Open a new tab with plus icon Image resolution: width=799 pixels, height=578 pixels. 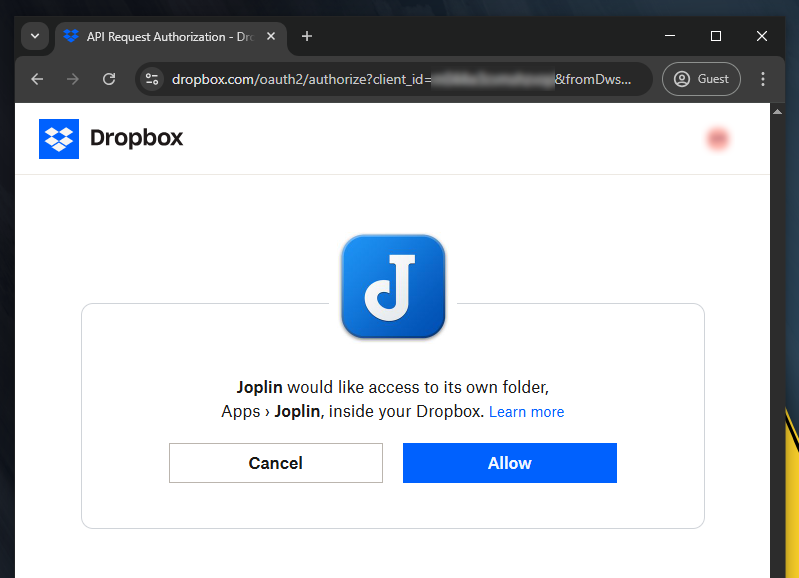(307, 36)
